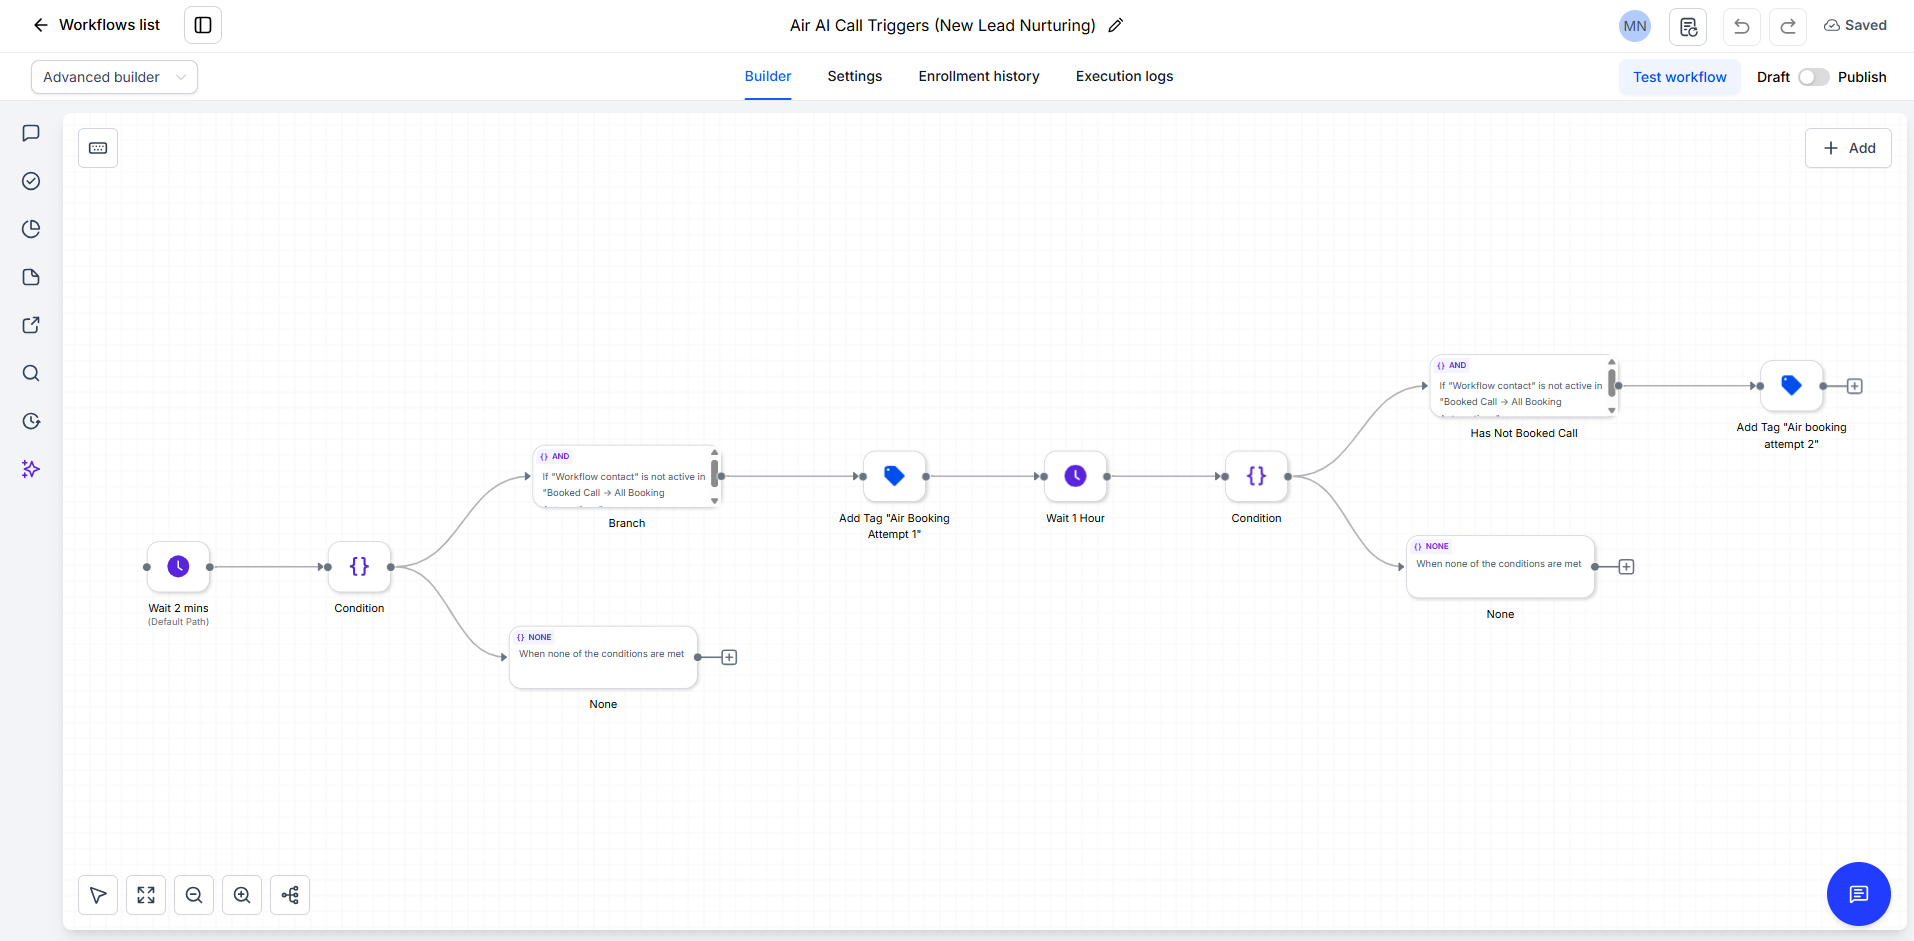Go back to Workflows list
The width and height of the screenshot is (1914, 941).
[x=96, y=25]
